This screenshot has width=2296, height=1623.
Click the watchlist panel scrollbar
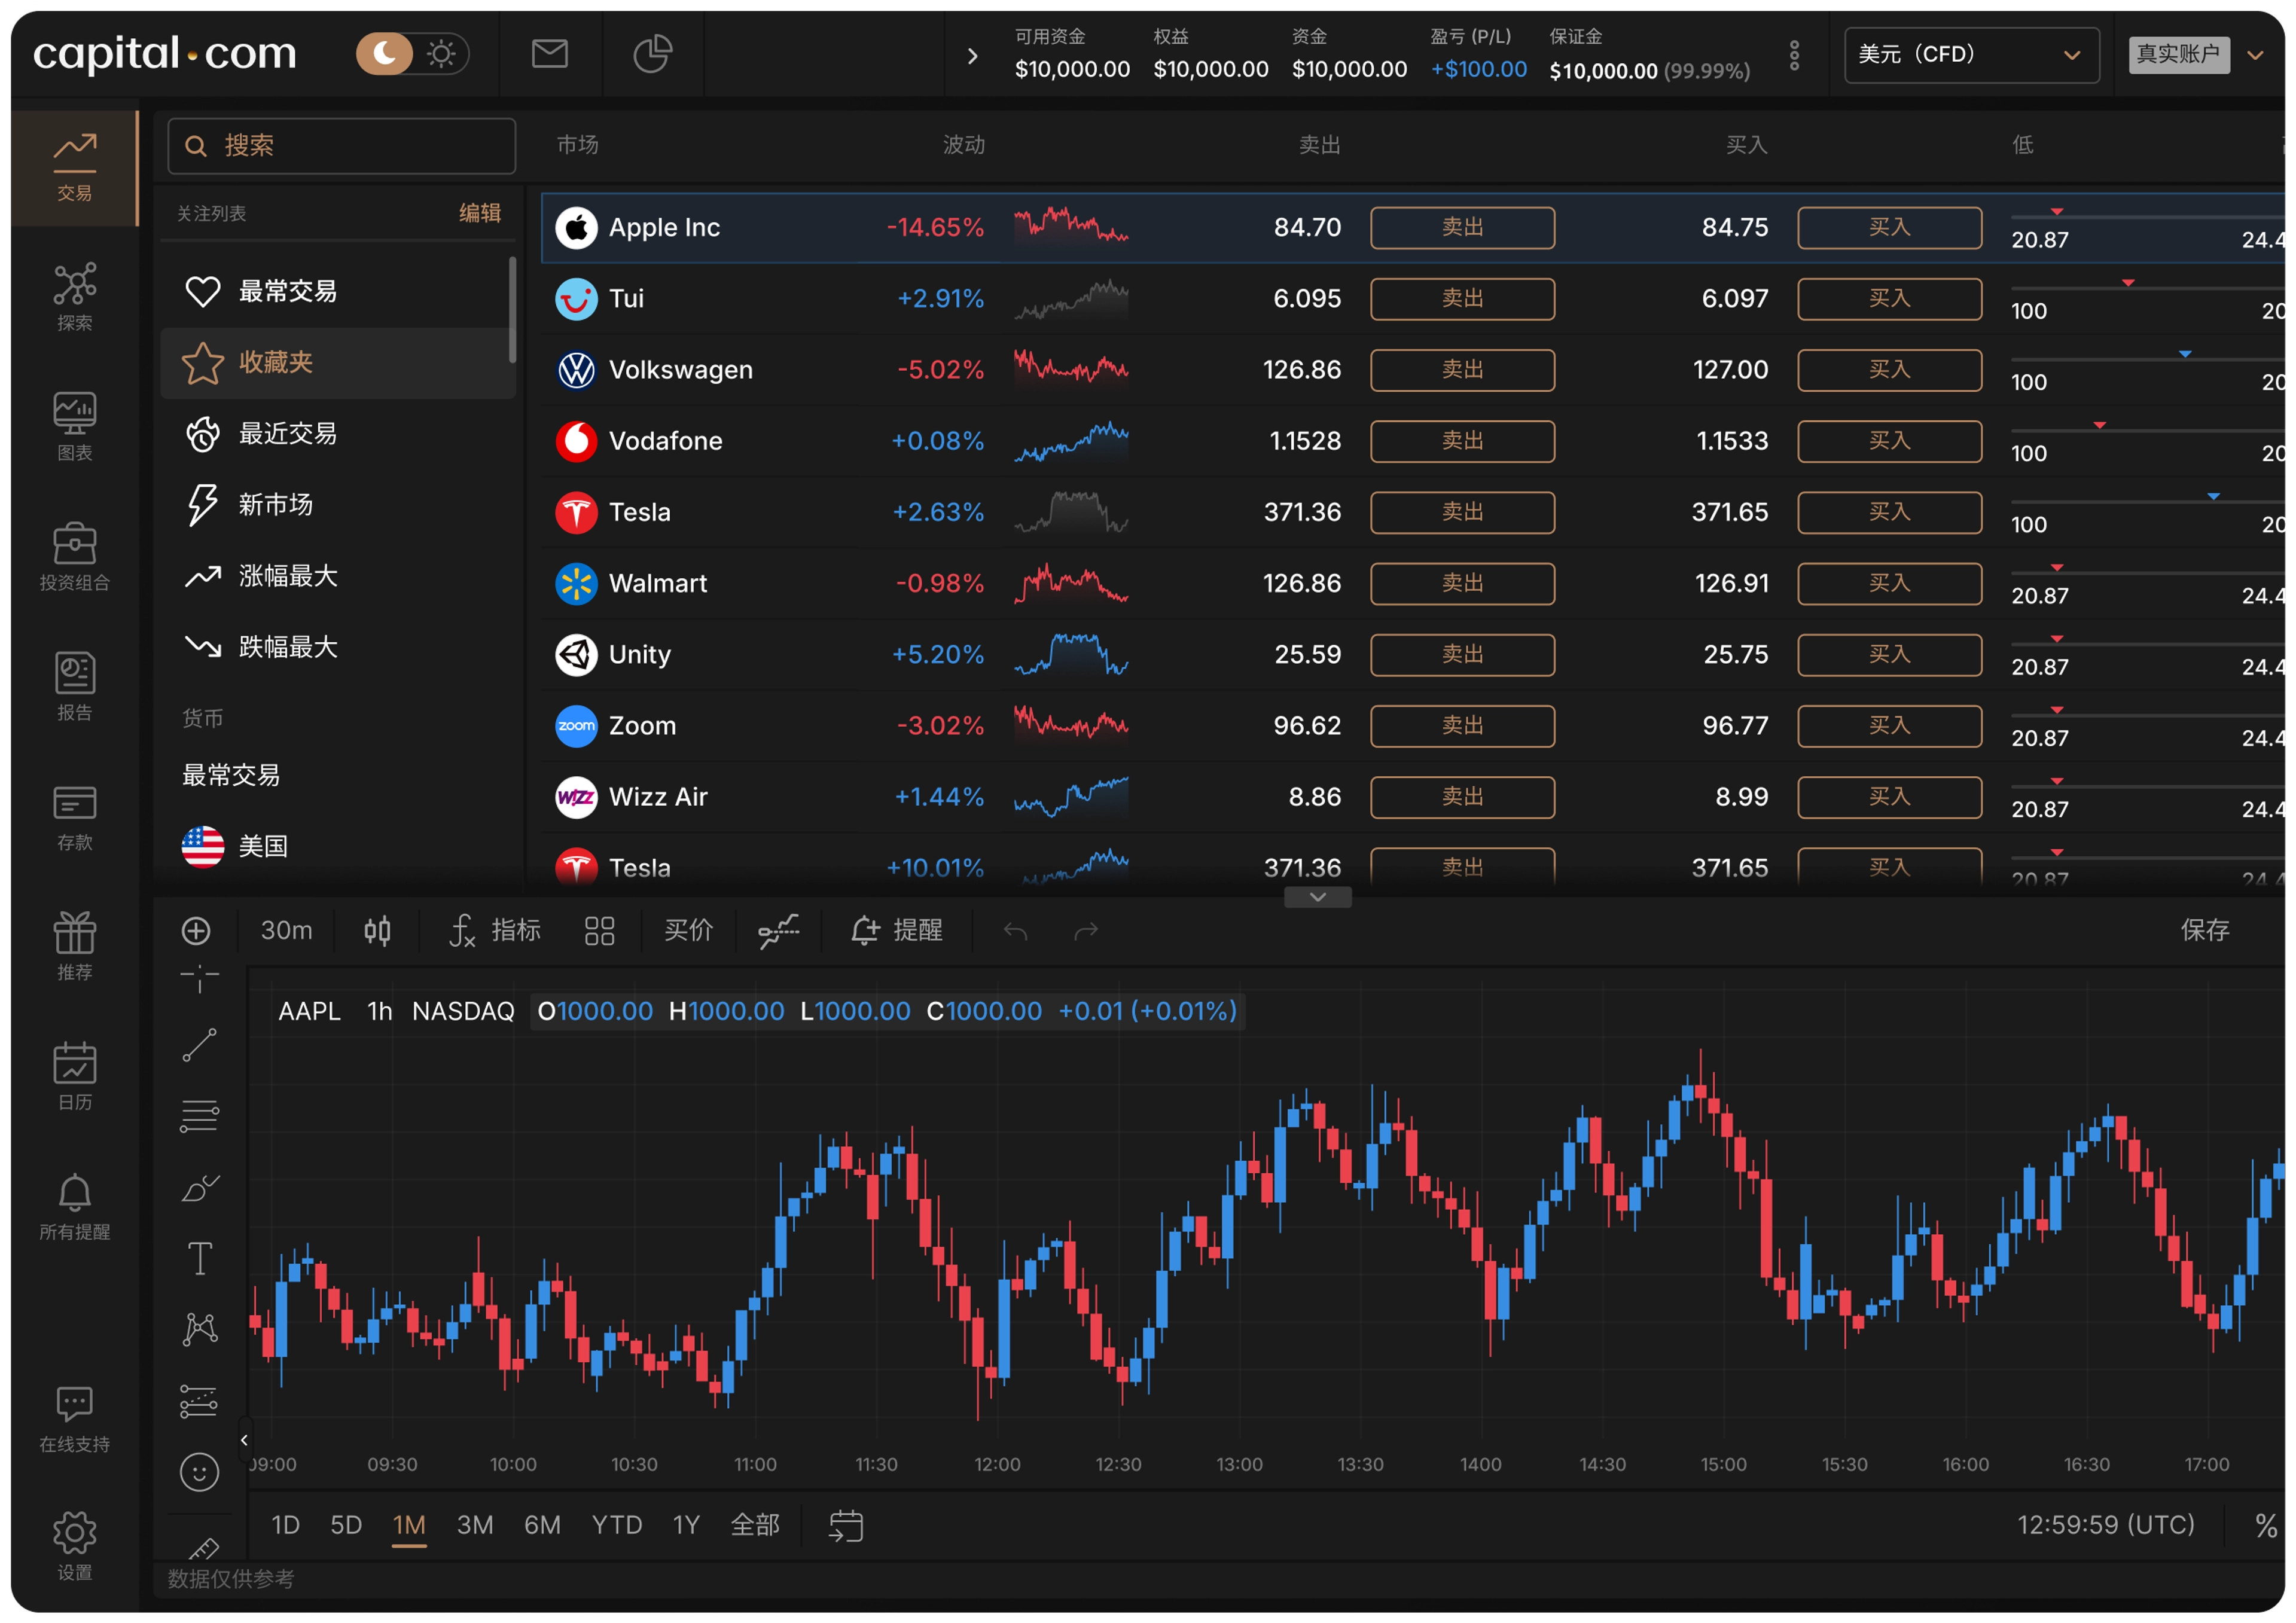pyautogui.click(x=512, y=311)
